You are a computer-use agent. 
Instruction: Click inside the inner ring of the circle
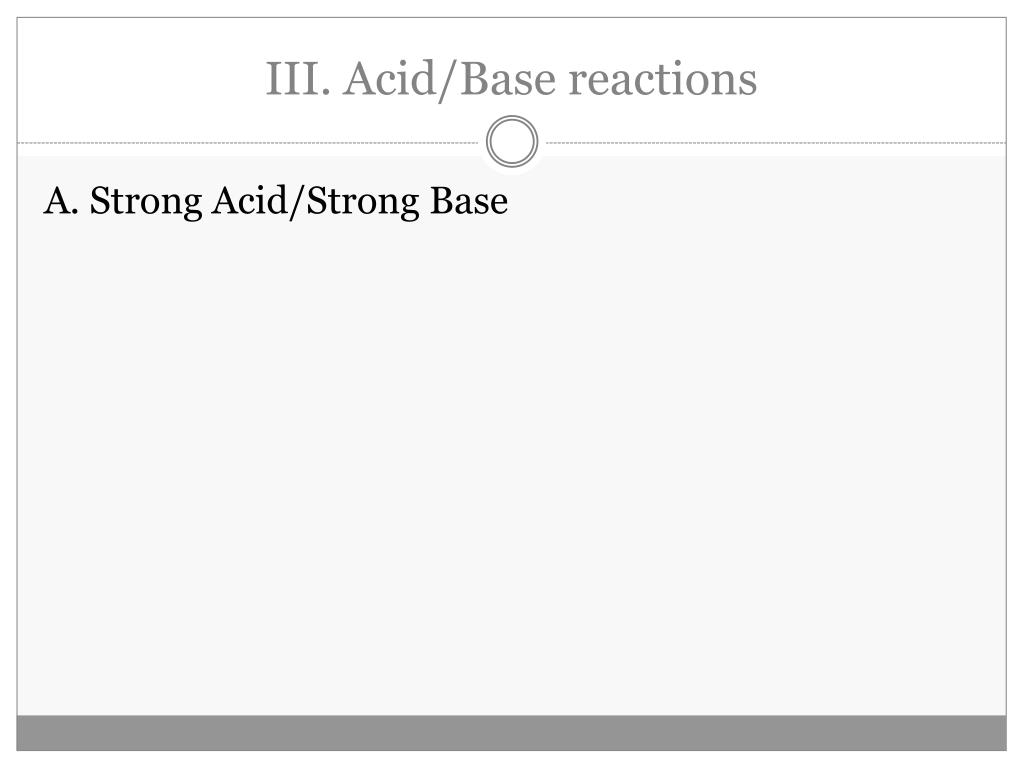tap(512, 141)
